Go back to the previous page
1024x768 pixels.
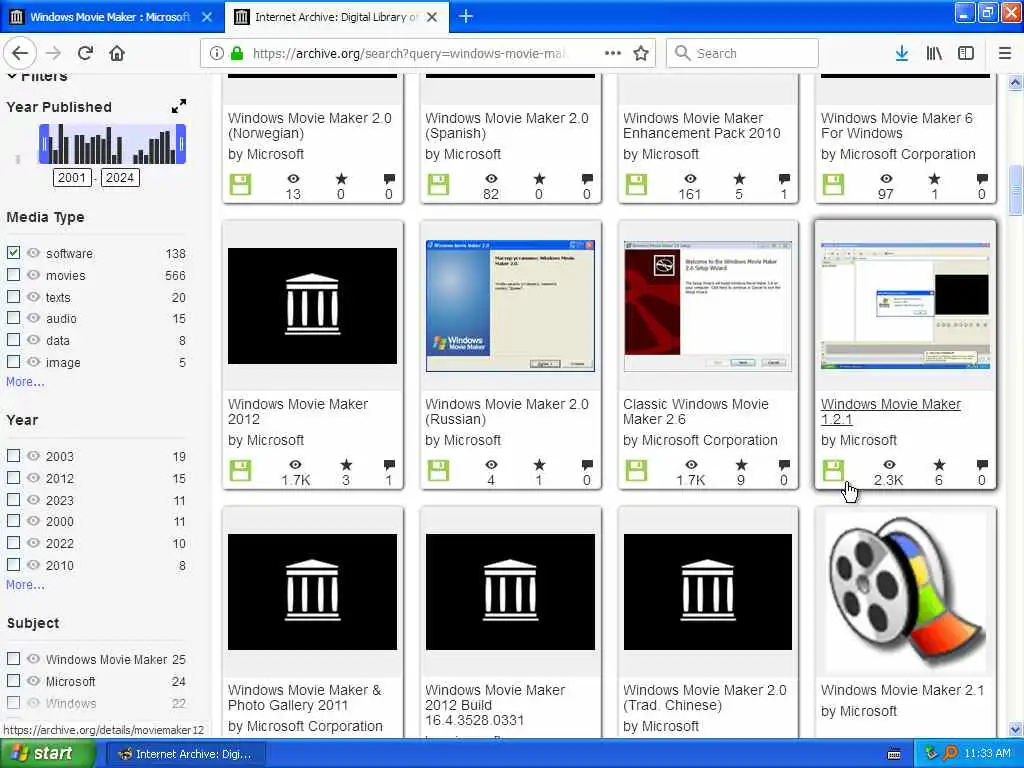coord(20,53)
